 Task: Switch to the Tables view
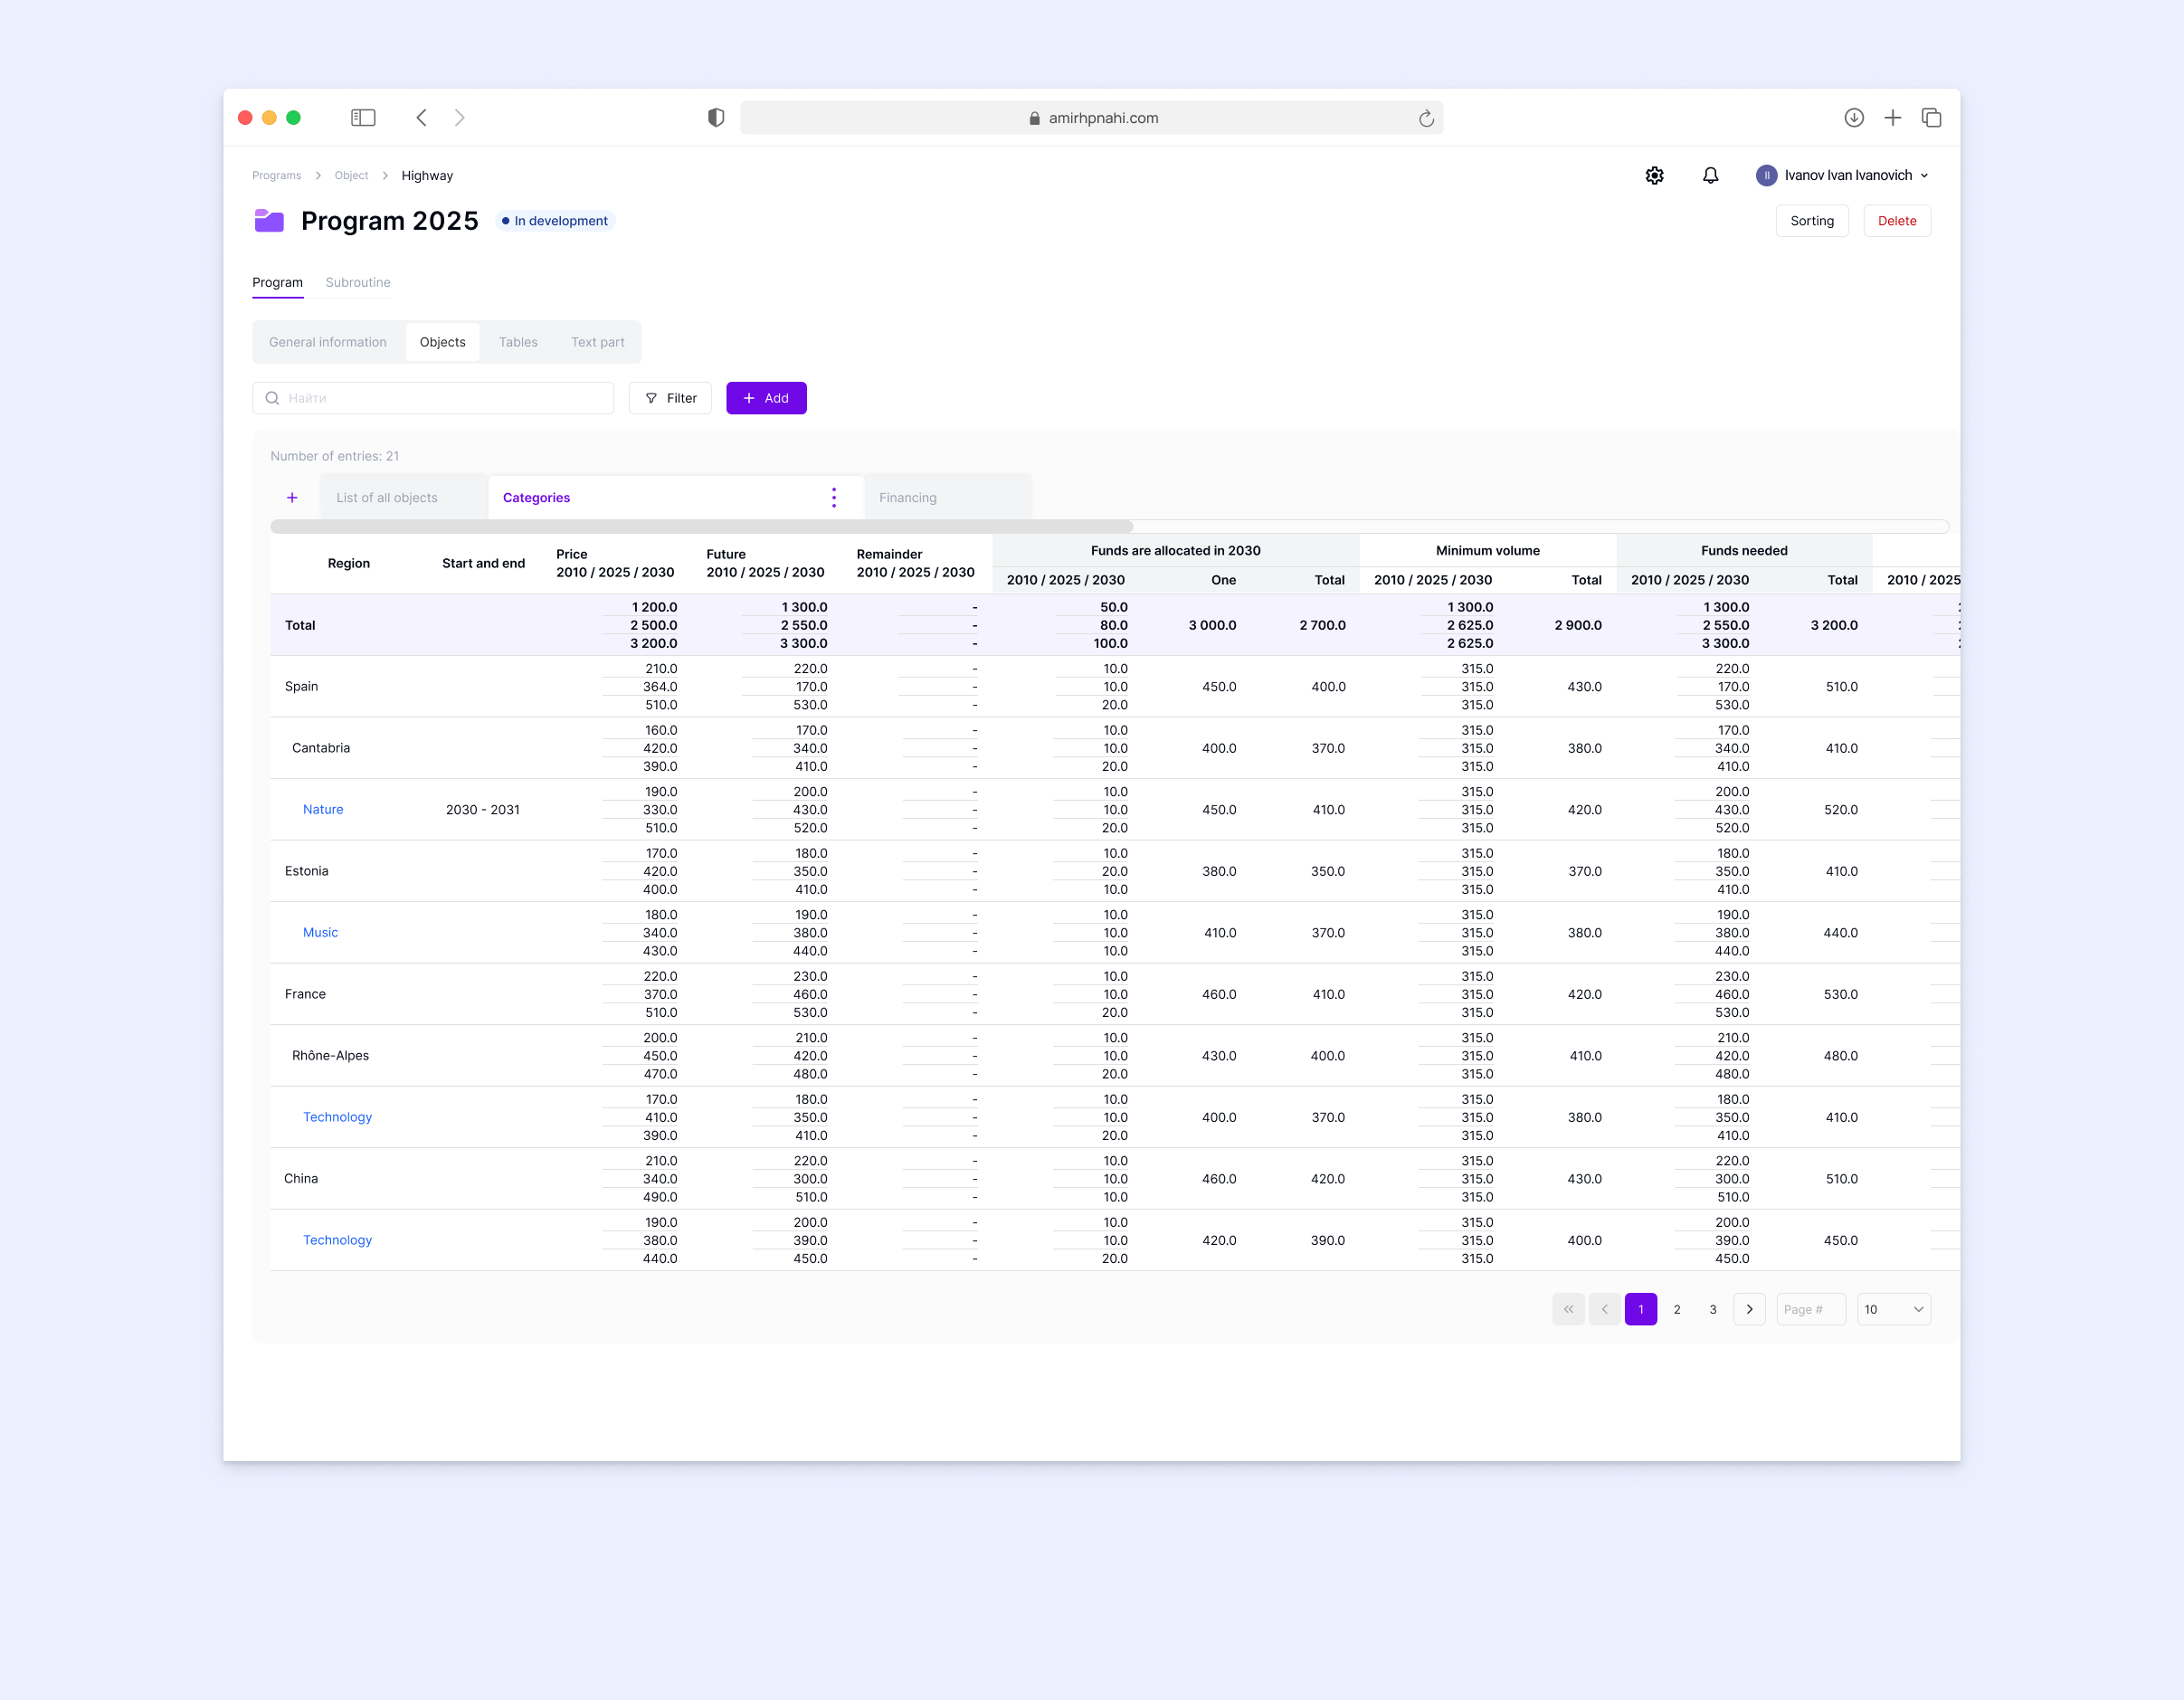pyautogui.click(x=518, y=341)
